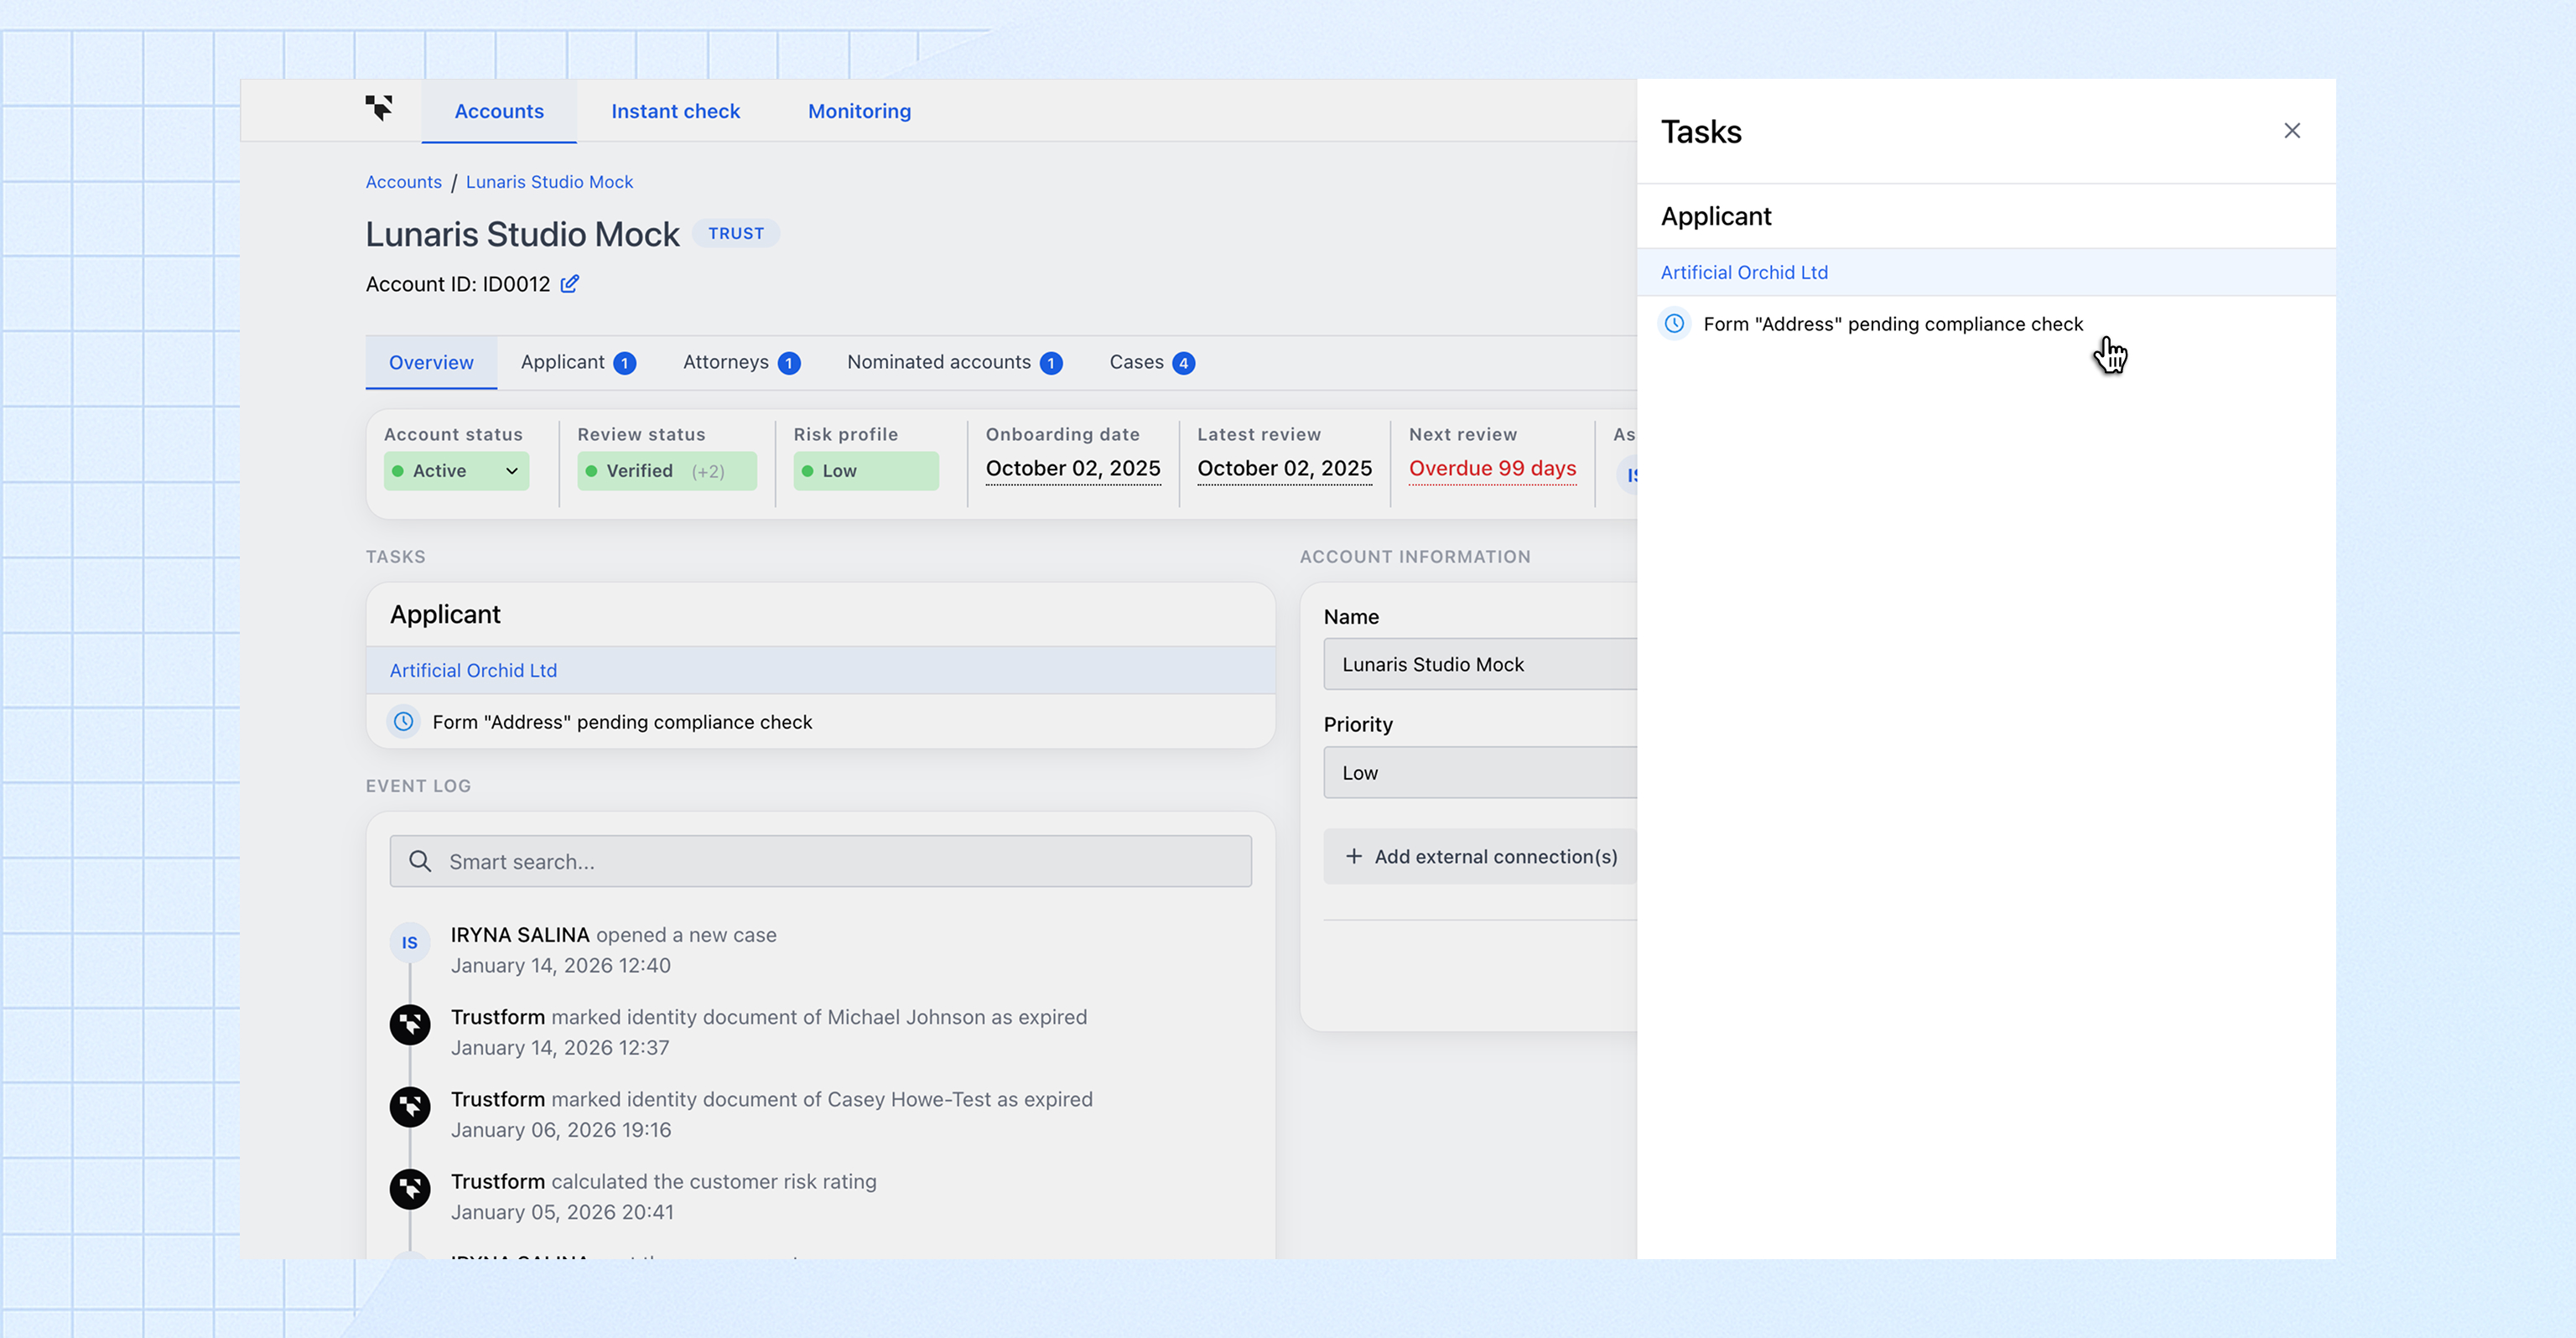
Task: Click the edit pencil beside Account ID
Action: pyautogui.click(x=569, y=284)
